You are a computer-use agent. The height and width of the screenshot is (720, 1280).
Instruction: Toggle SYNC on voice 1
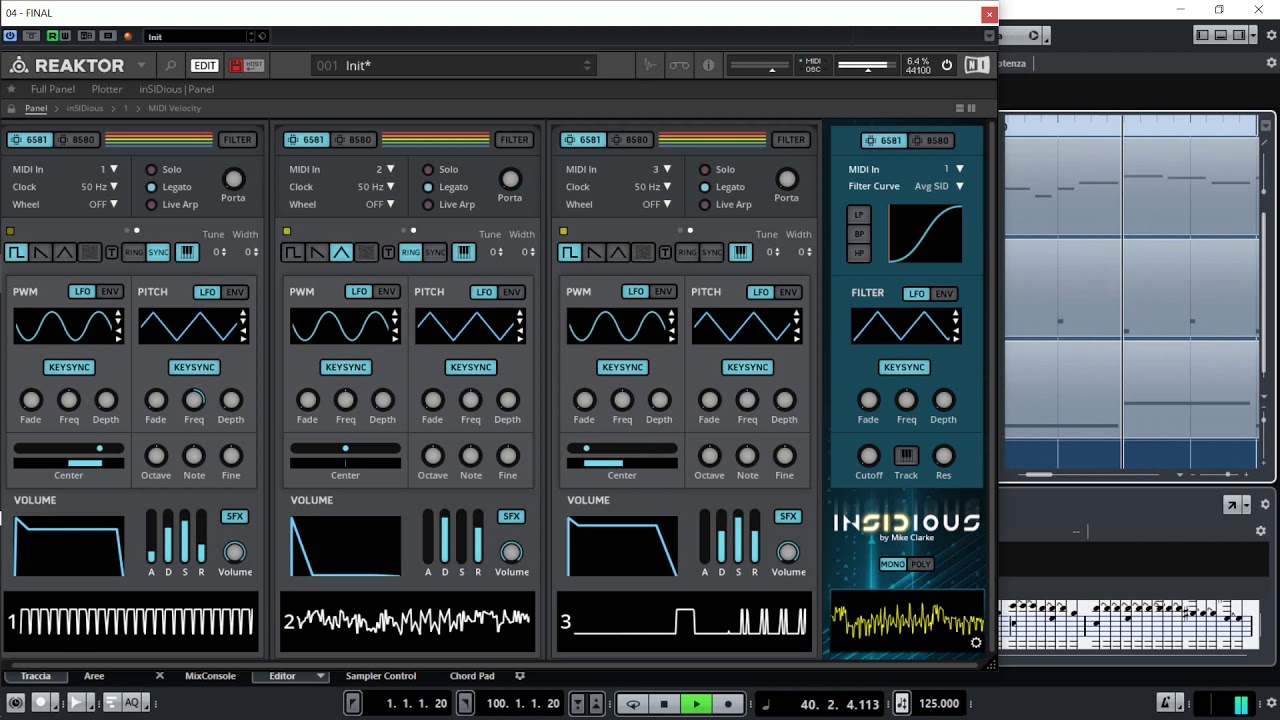tap(158, 252)
